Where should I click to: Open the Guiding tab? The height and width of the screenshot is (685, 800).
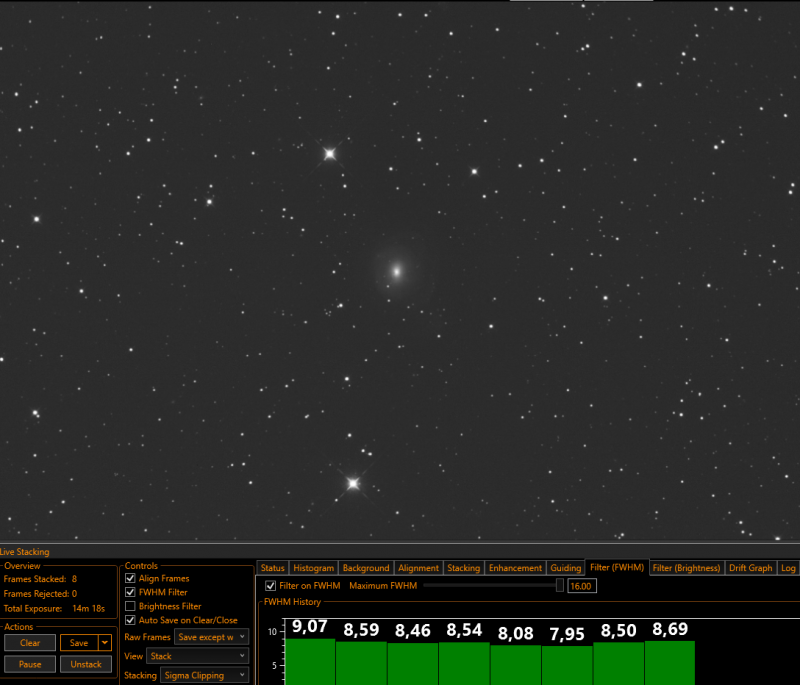[565, 568]
